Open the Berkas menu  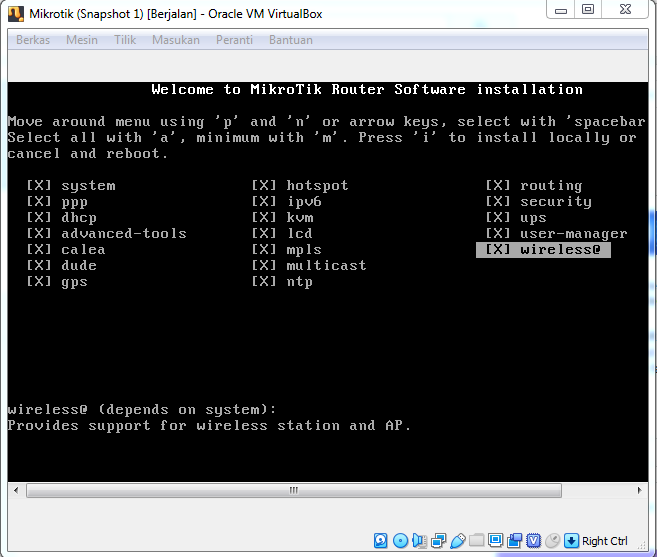[33, 40]
